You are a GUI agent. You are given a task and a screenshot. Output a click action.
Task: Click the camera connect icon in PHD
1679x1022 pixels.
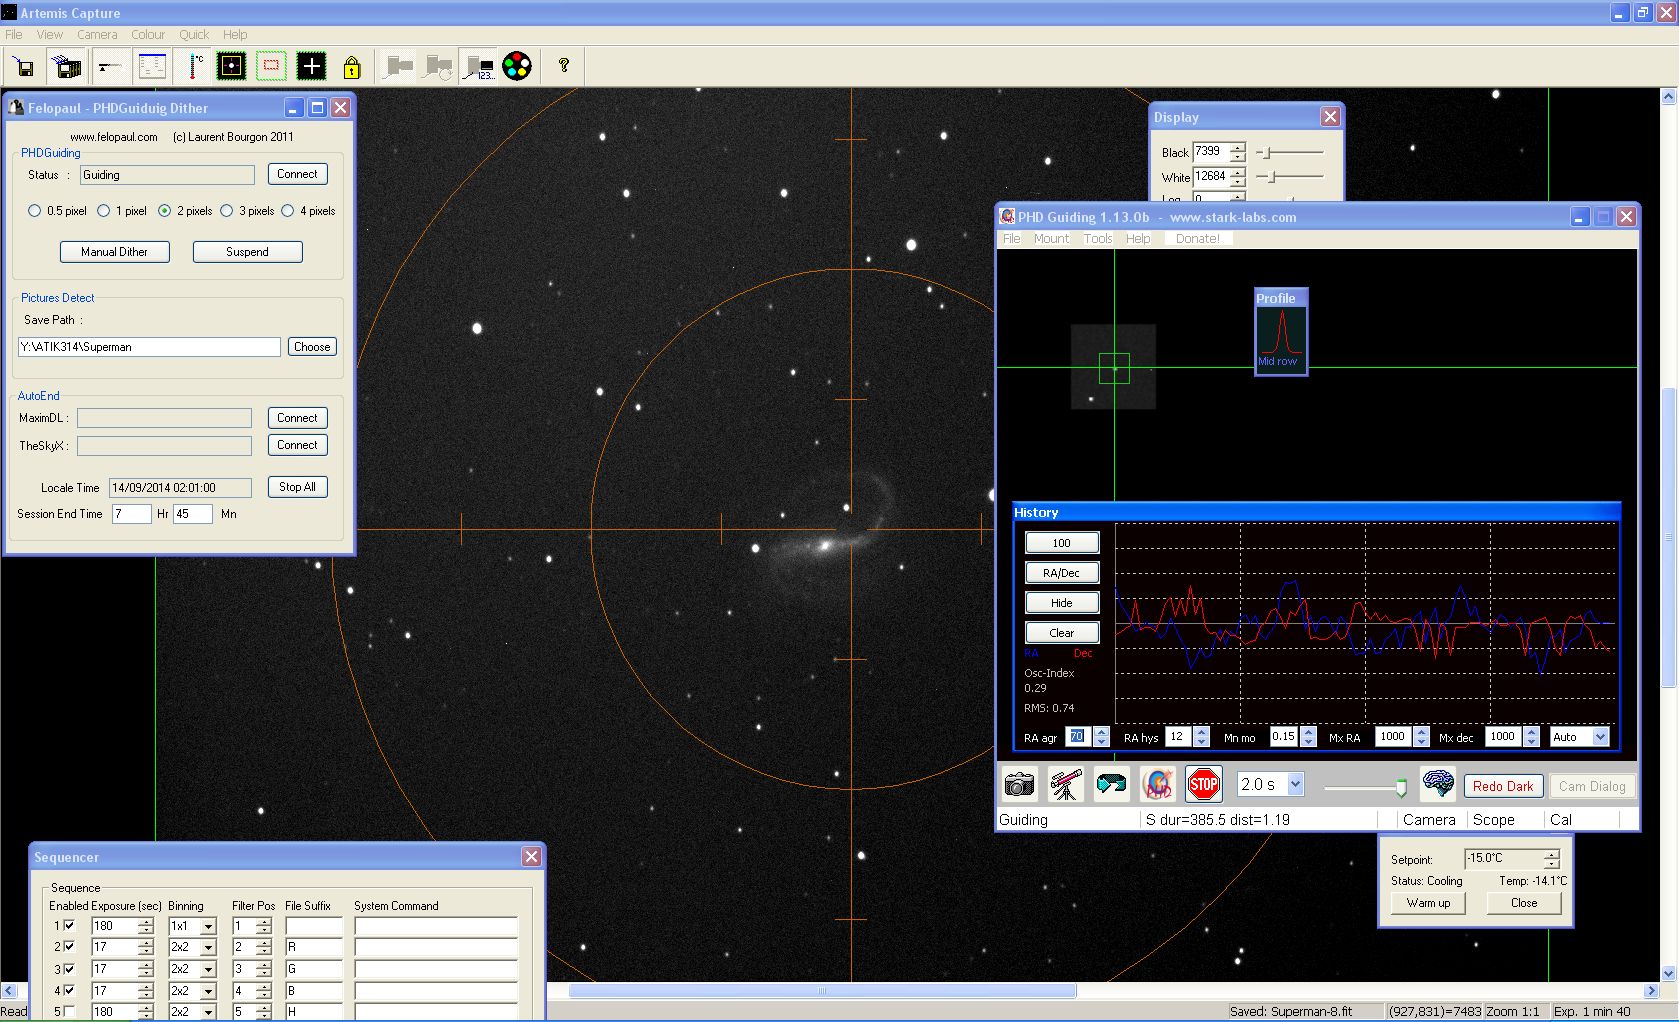click(x=1019, y=785)
